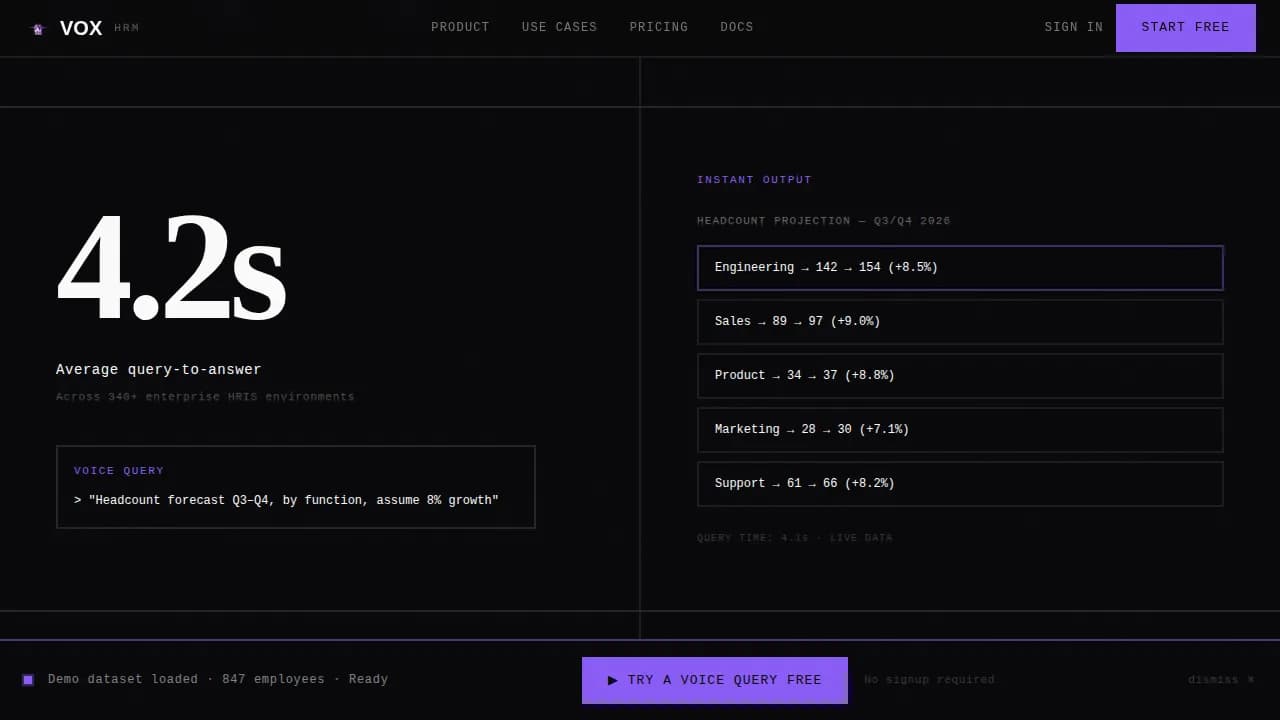Click the Instant Output label
Viewport: 1280px width, 720px height.
click(x=754, y=180)
